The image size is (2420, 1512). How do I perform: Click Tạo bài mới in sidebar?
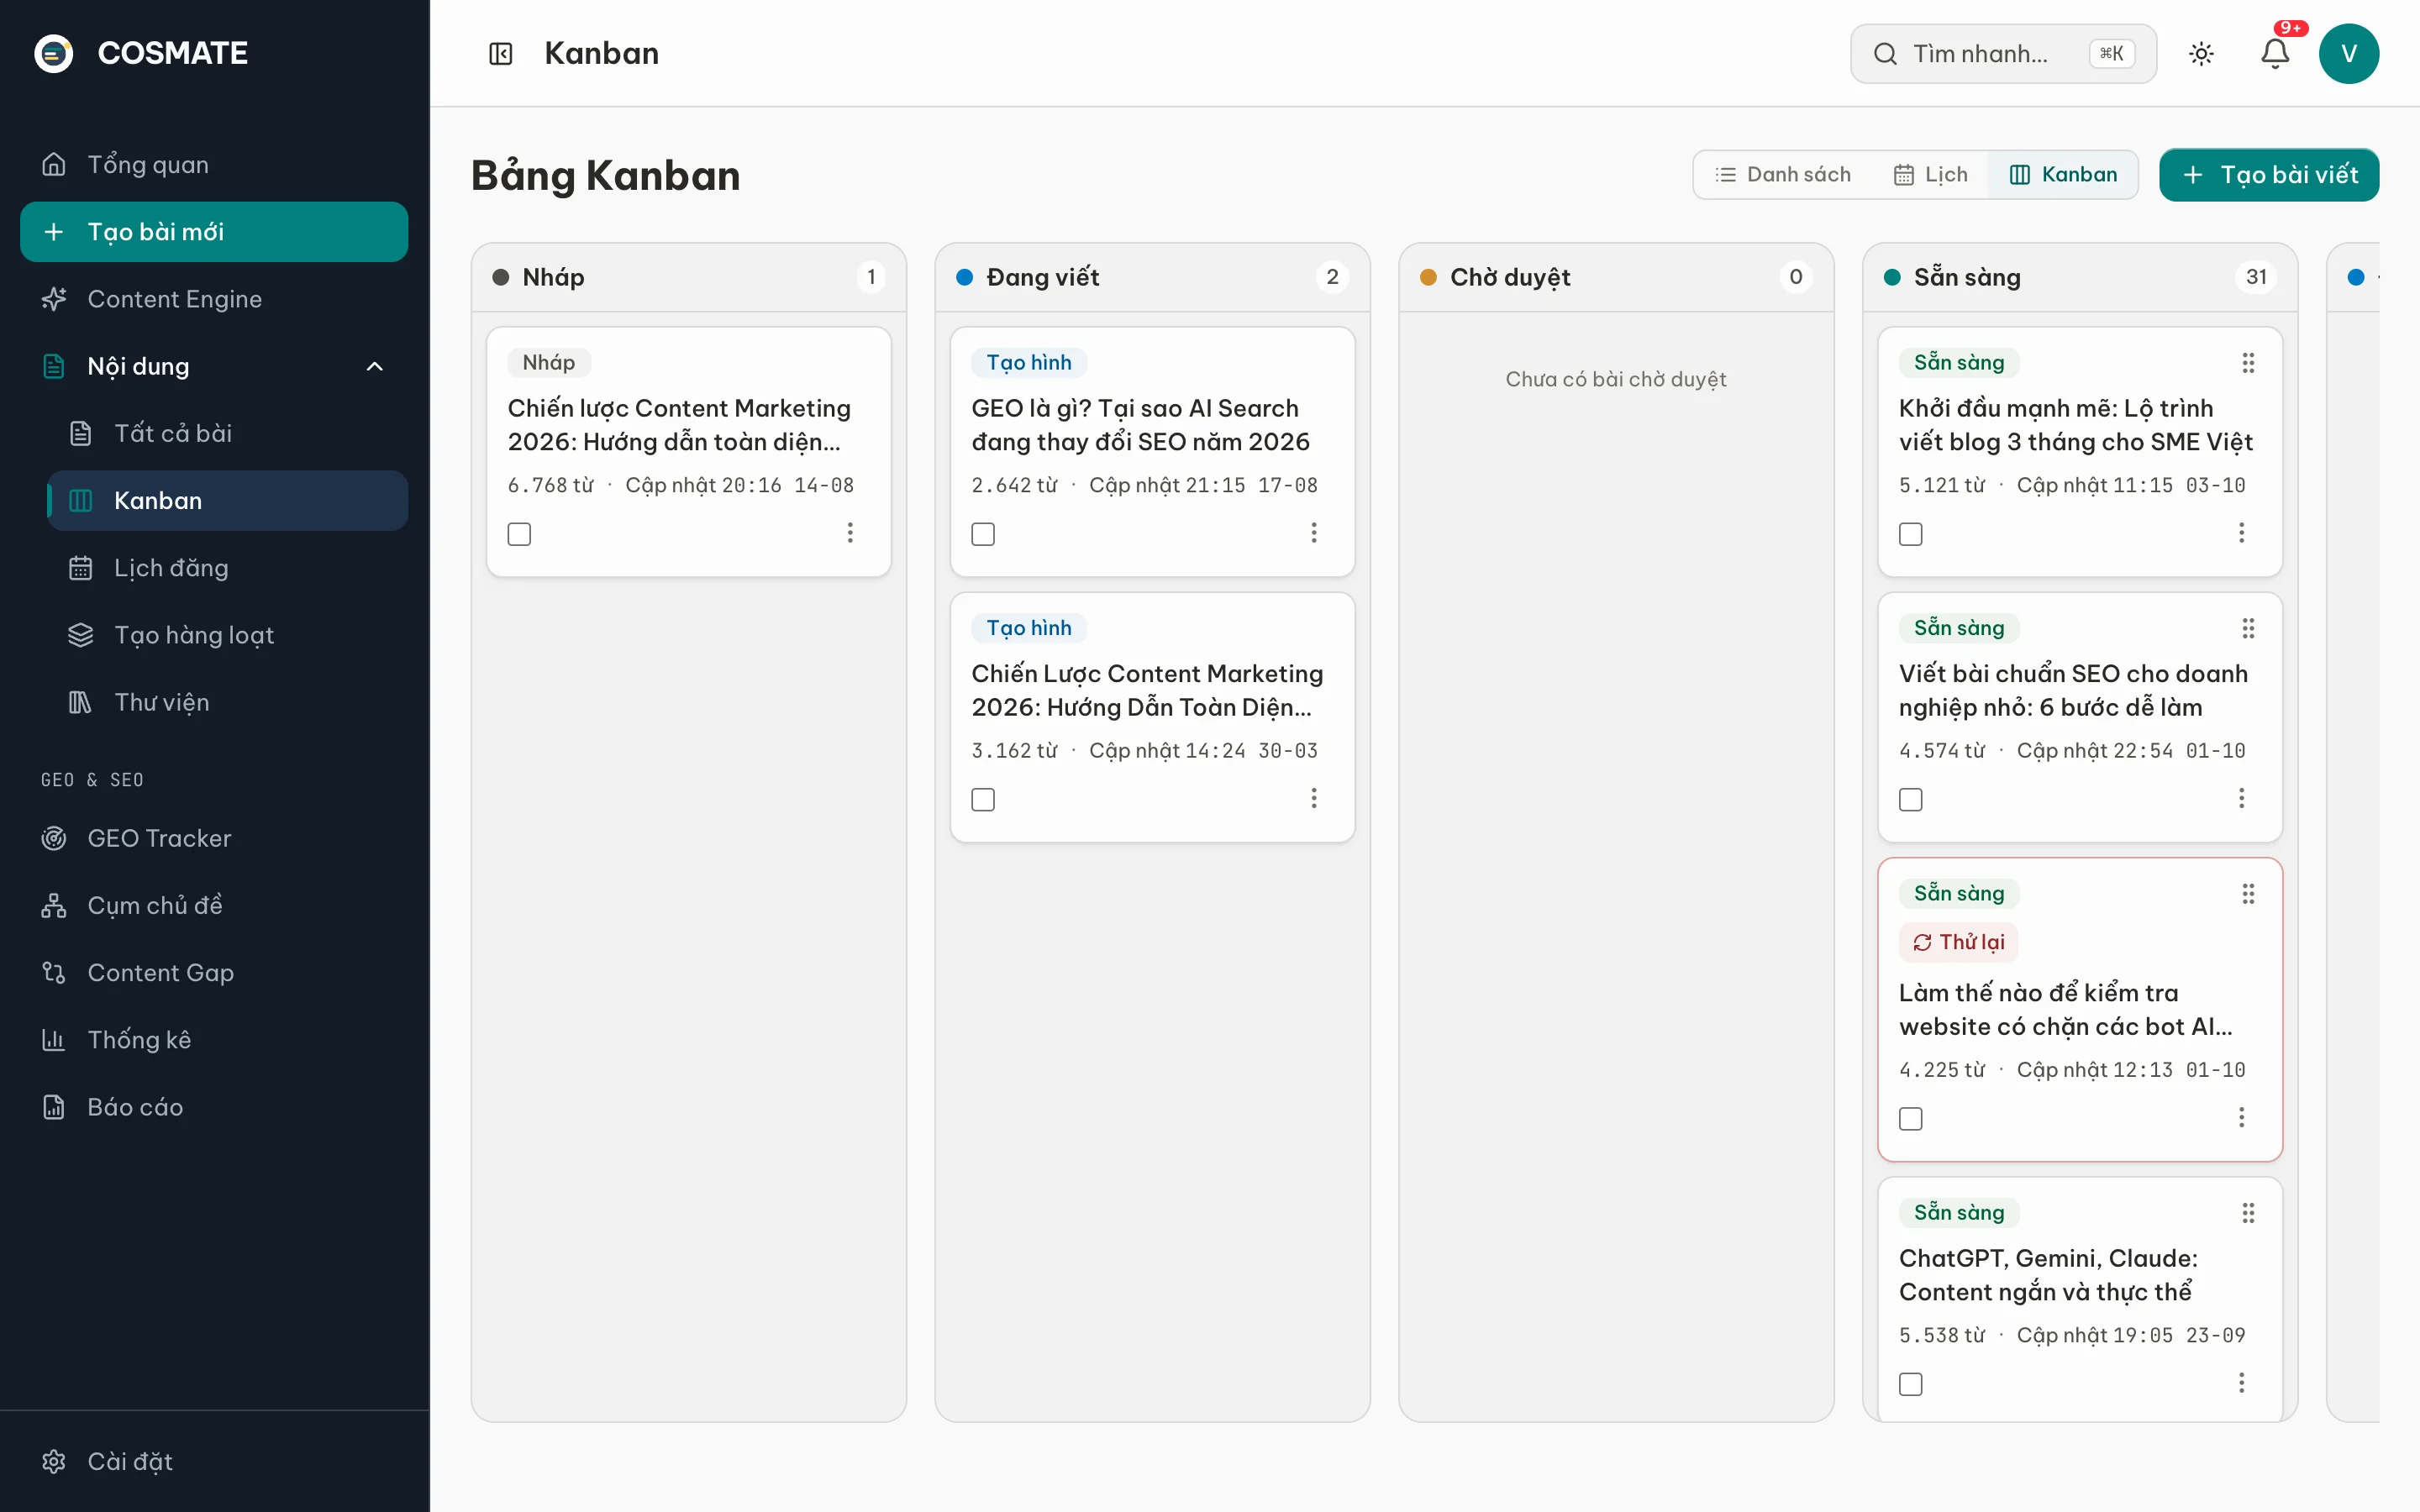214,232
